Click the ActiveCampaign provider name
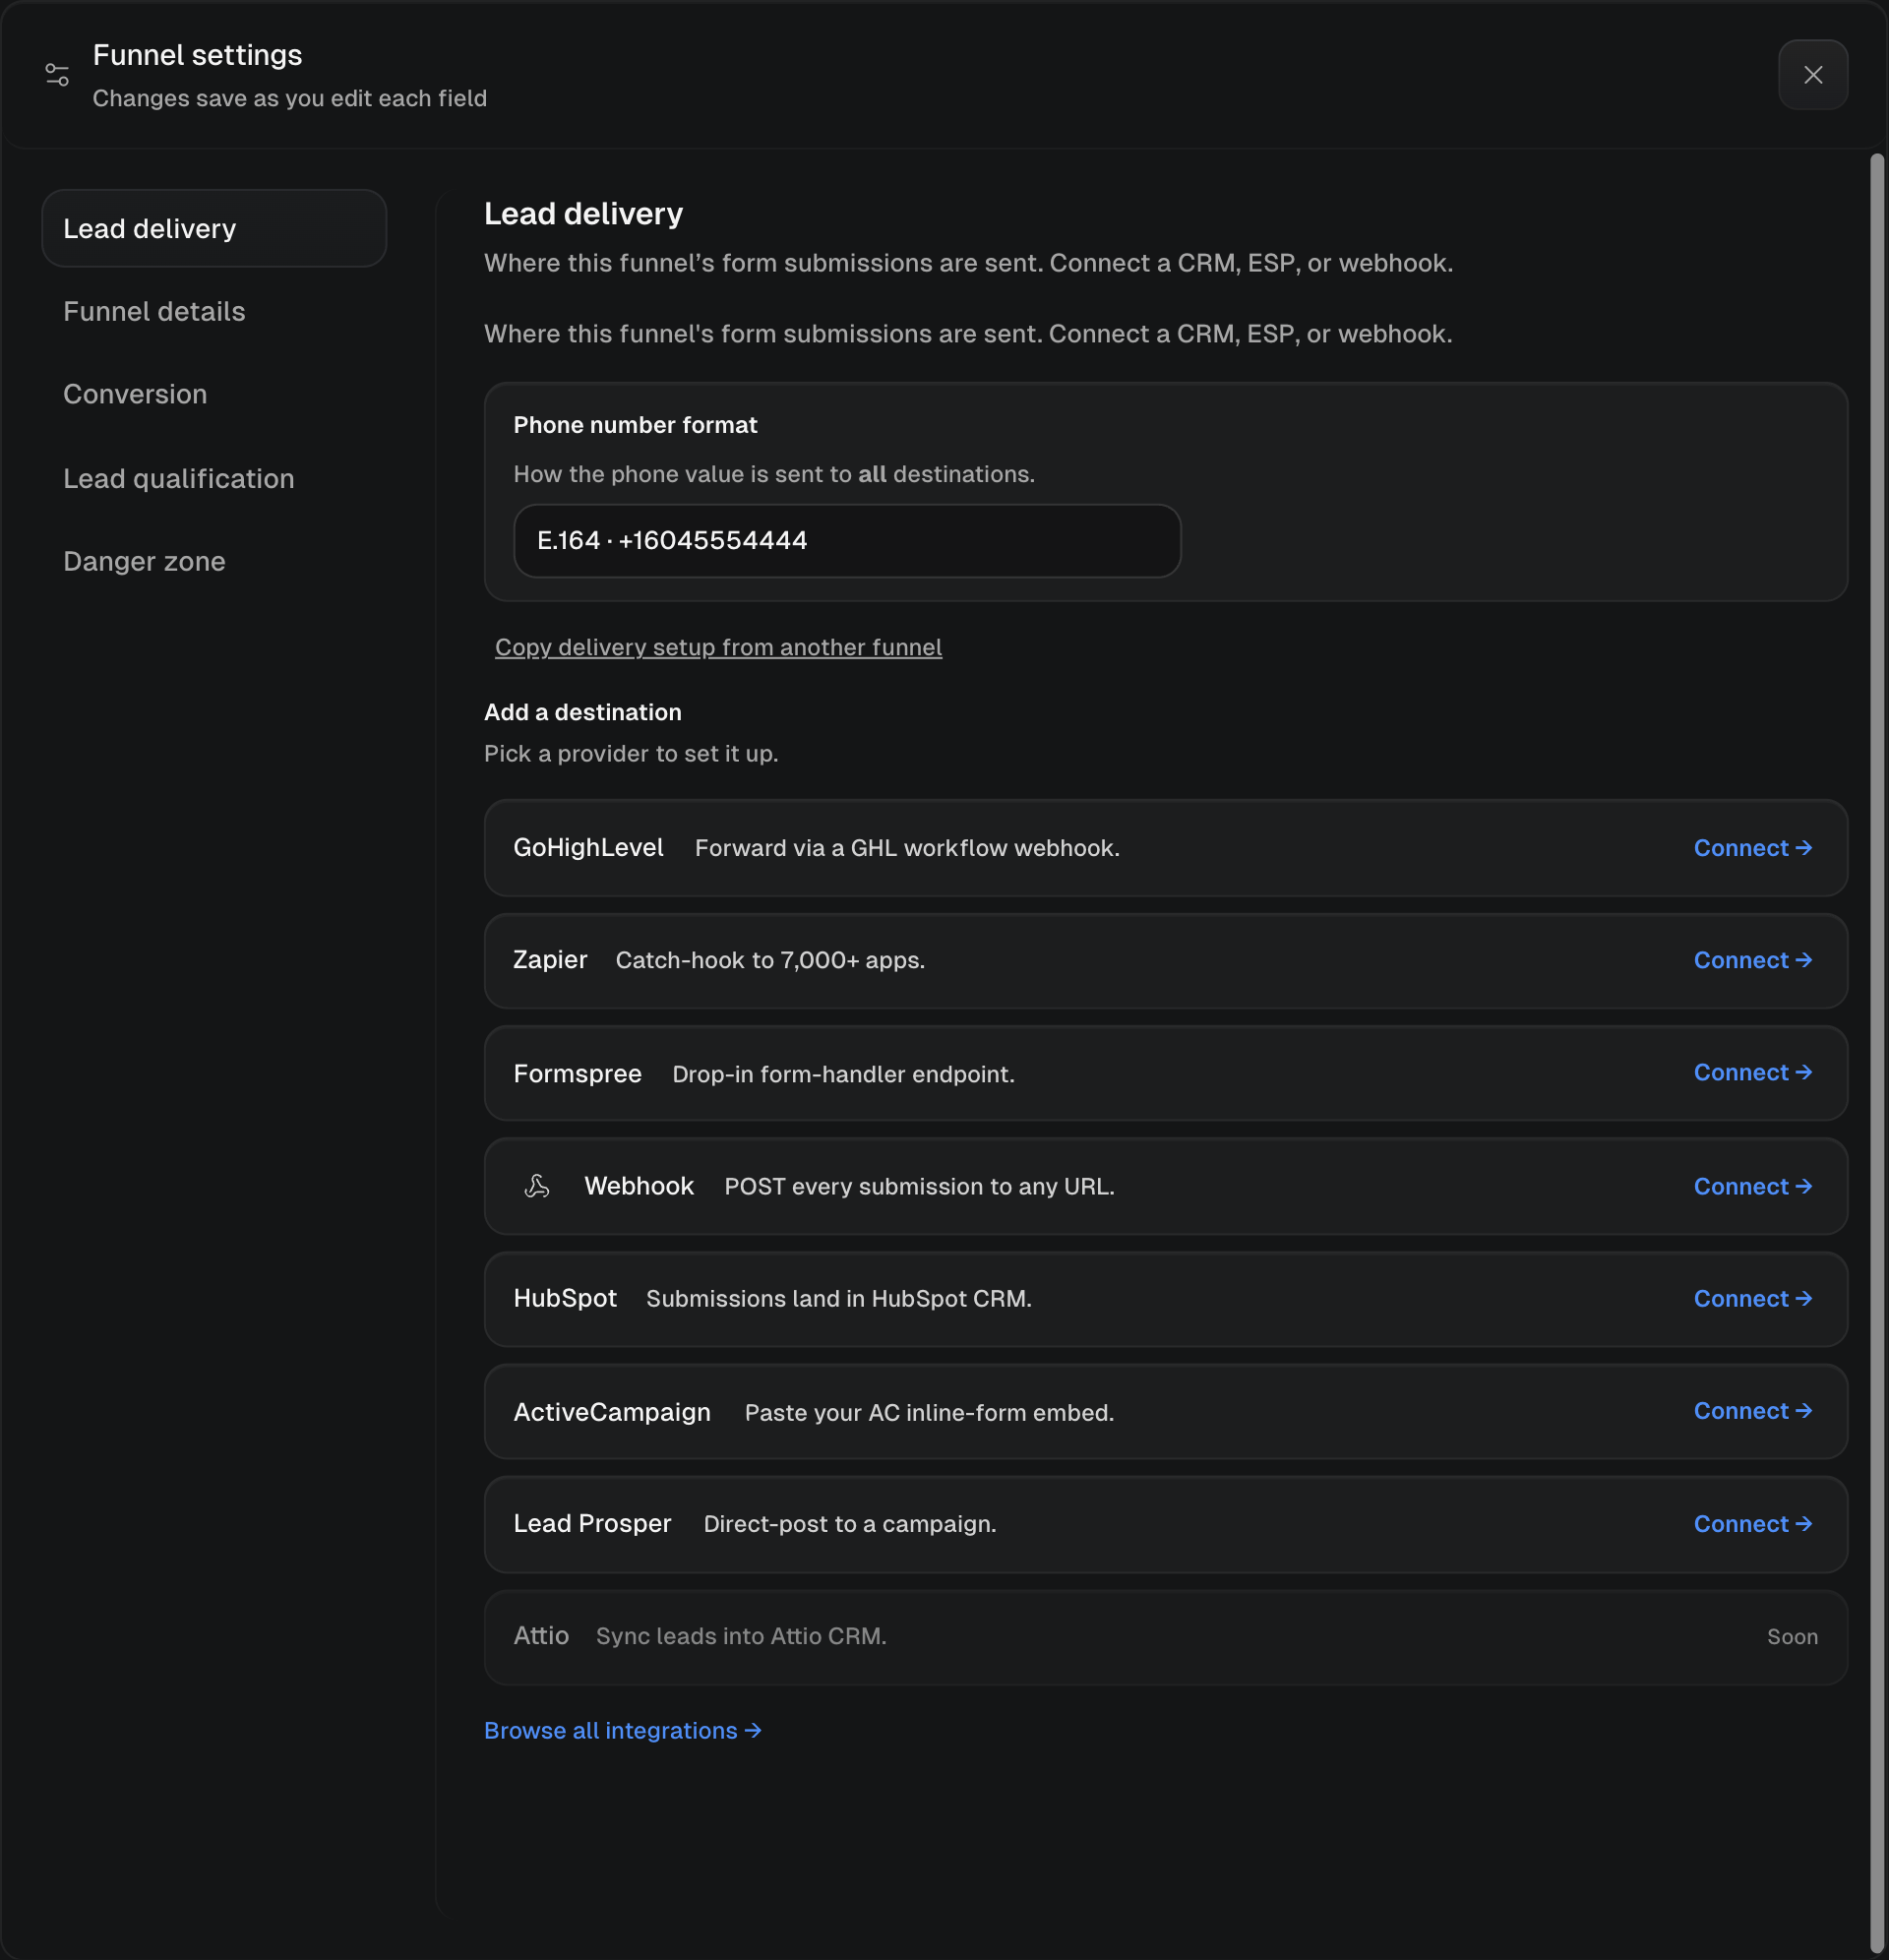Viewport: 1889px width, 1960px height. pyautogui.click(x=612, y=1412)
